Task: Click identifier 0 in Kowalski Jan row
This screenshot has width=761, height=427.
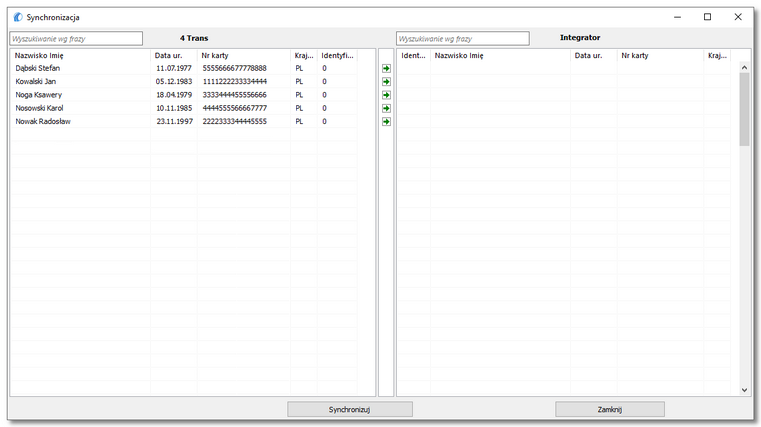Action: click(x=324, y=82)
